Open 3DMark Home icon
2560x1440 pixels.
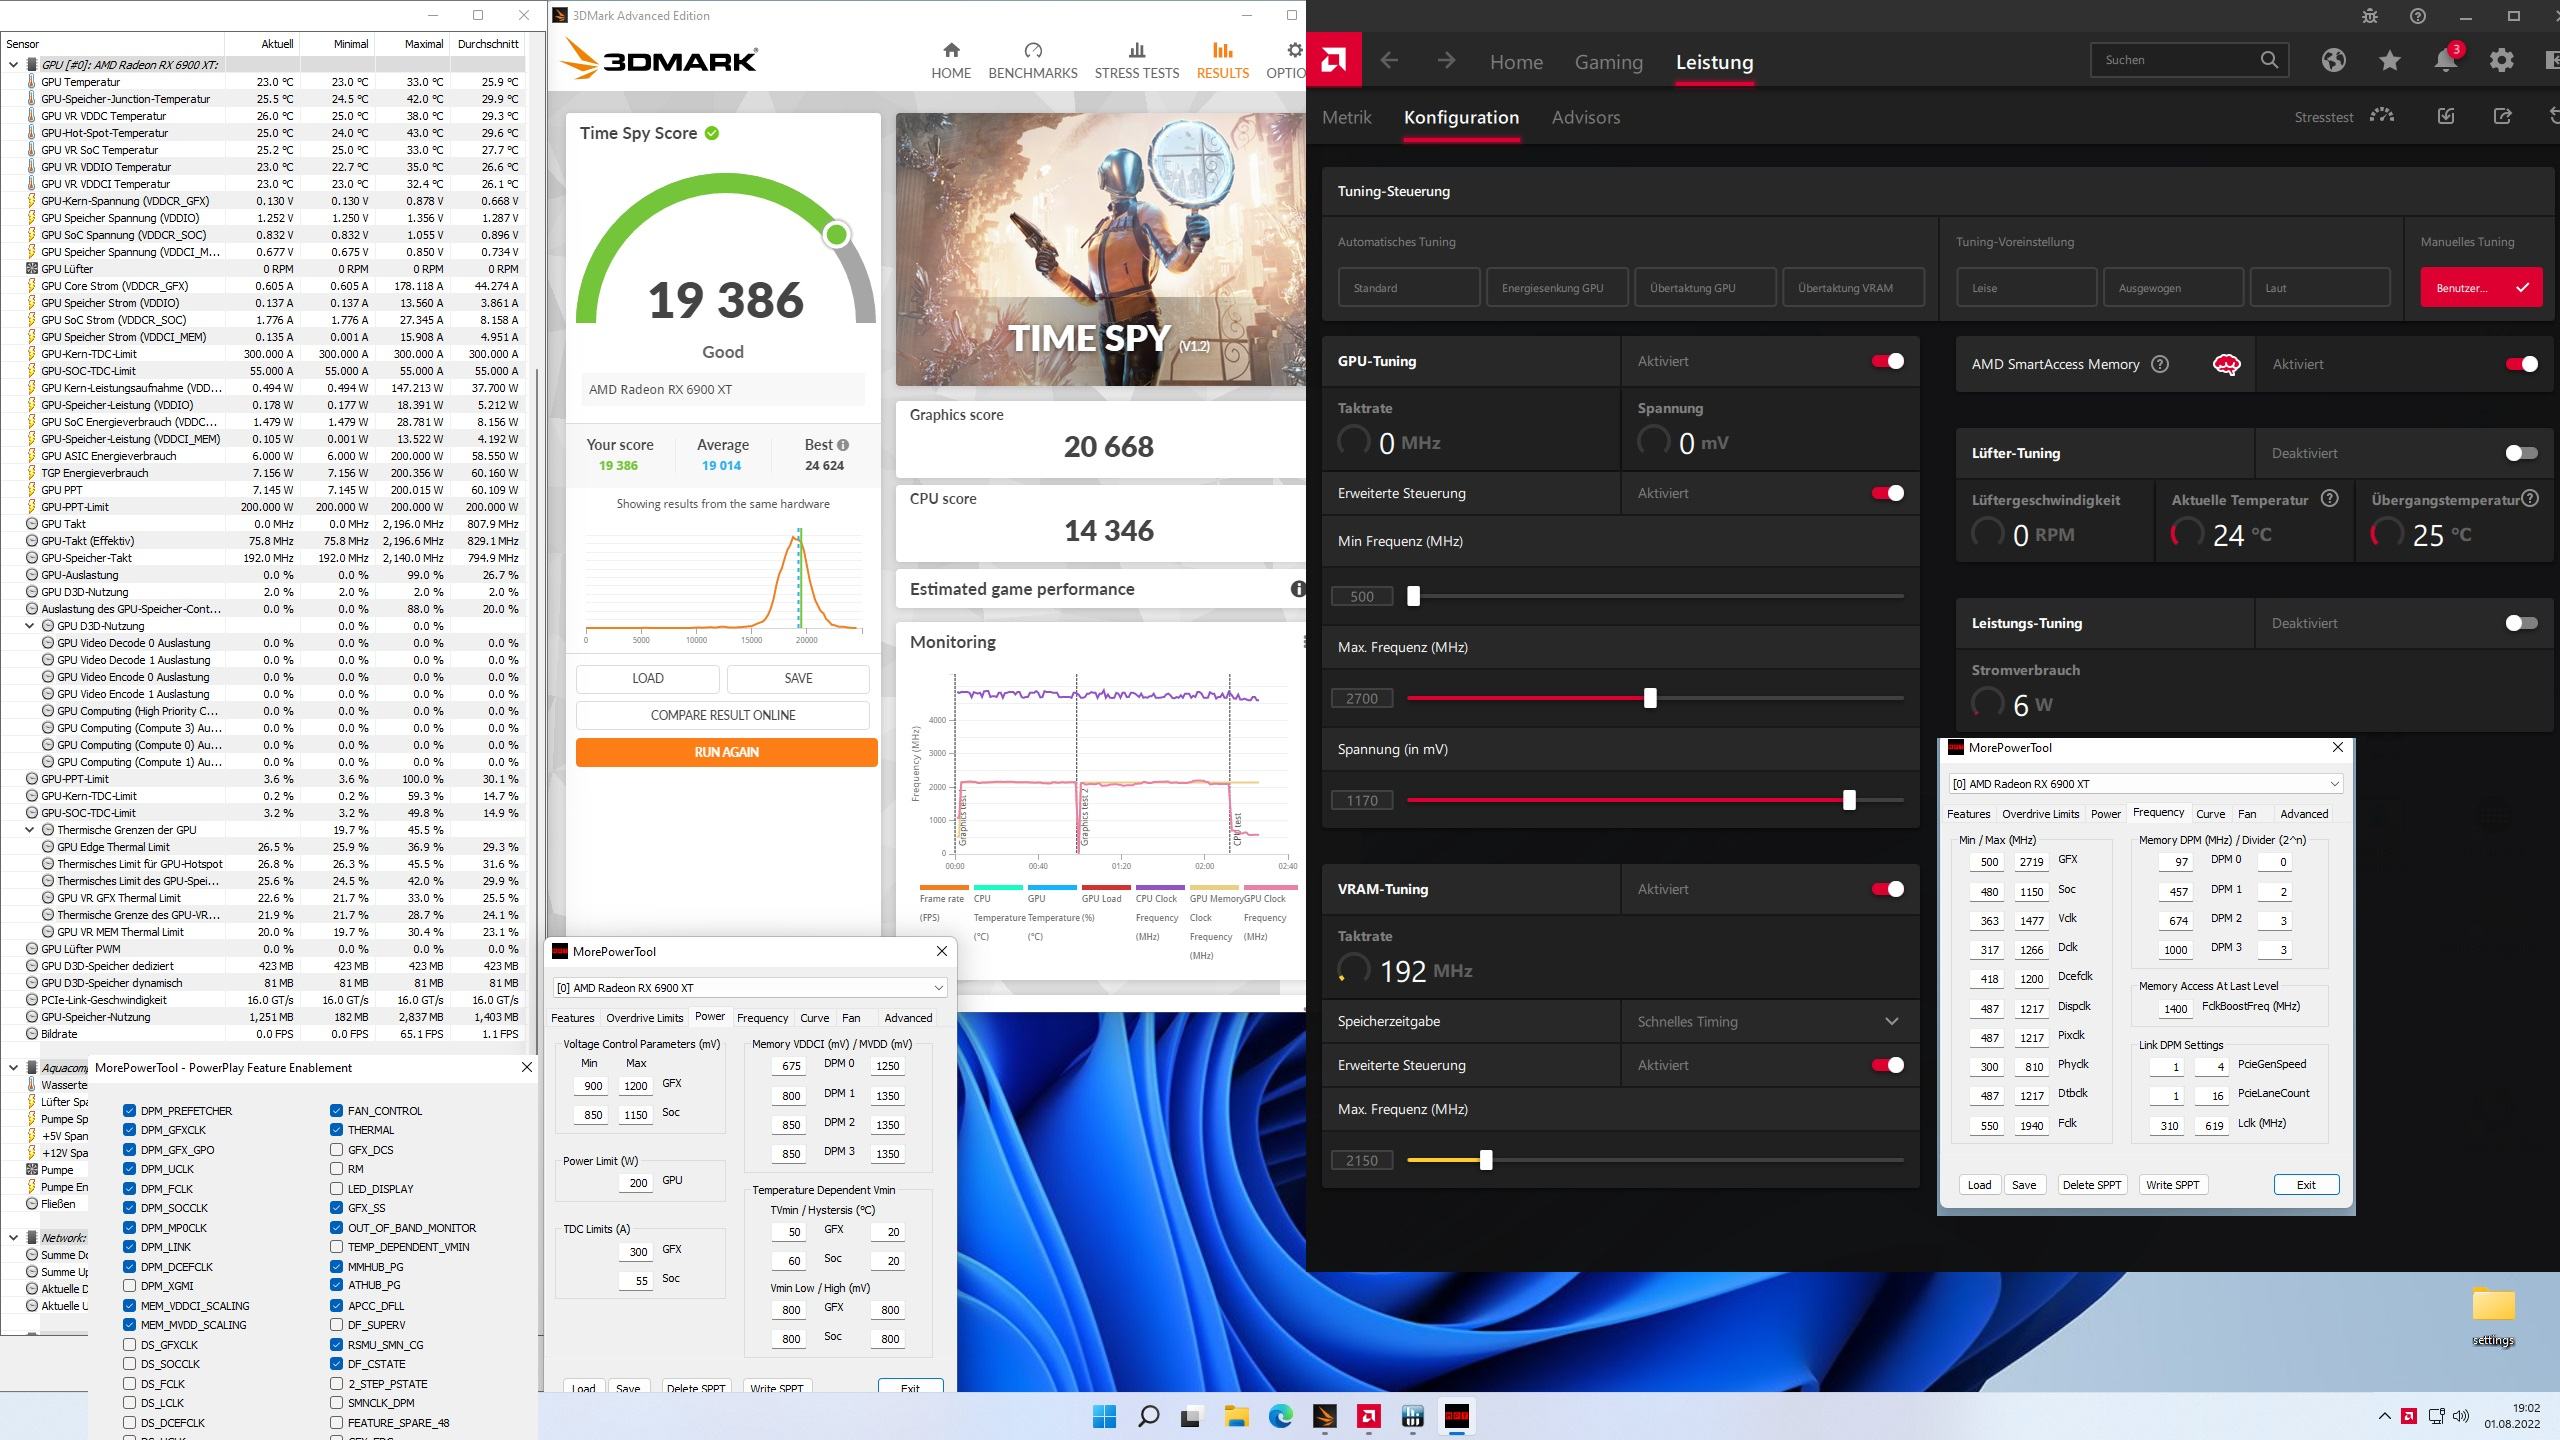click(x=951, y=51)
